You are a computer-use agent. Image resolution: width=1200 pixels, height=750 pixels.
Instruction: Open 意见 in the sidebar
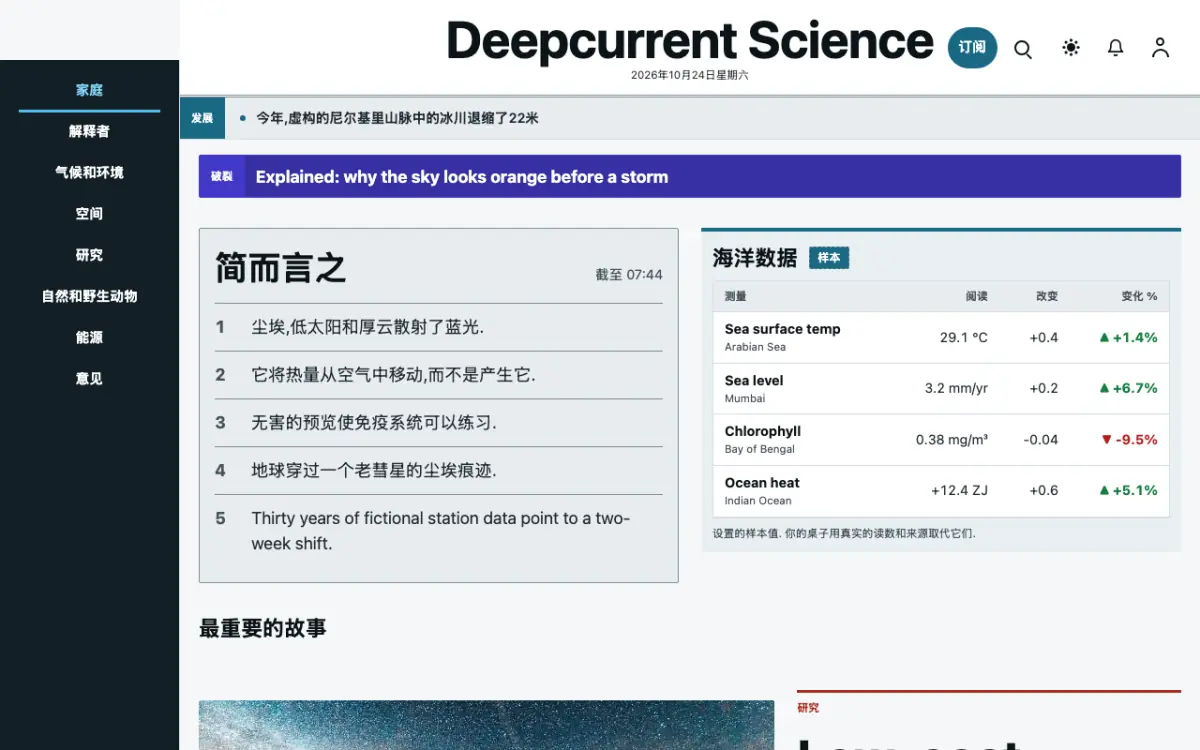(89, 378)
